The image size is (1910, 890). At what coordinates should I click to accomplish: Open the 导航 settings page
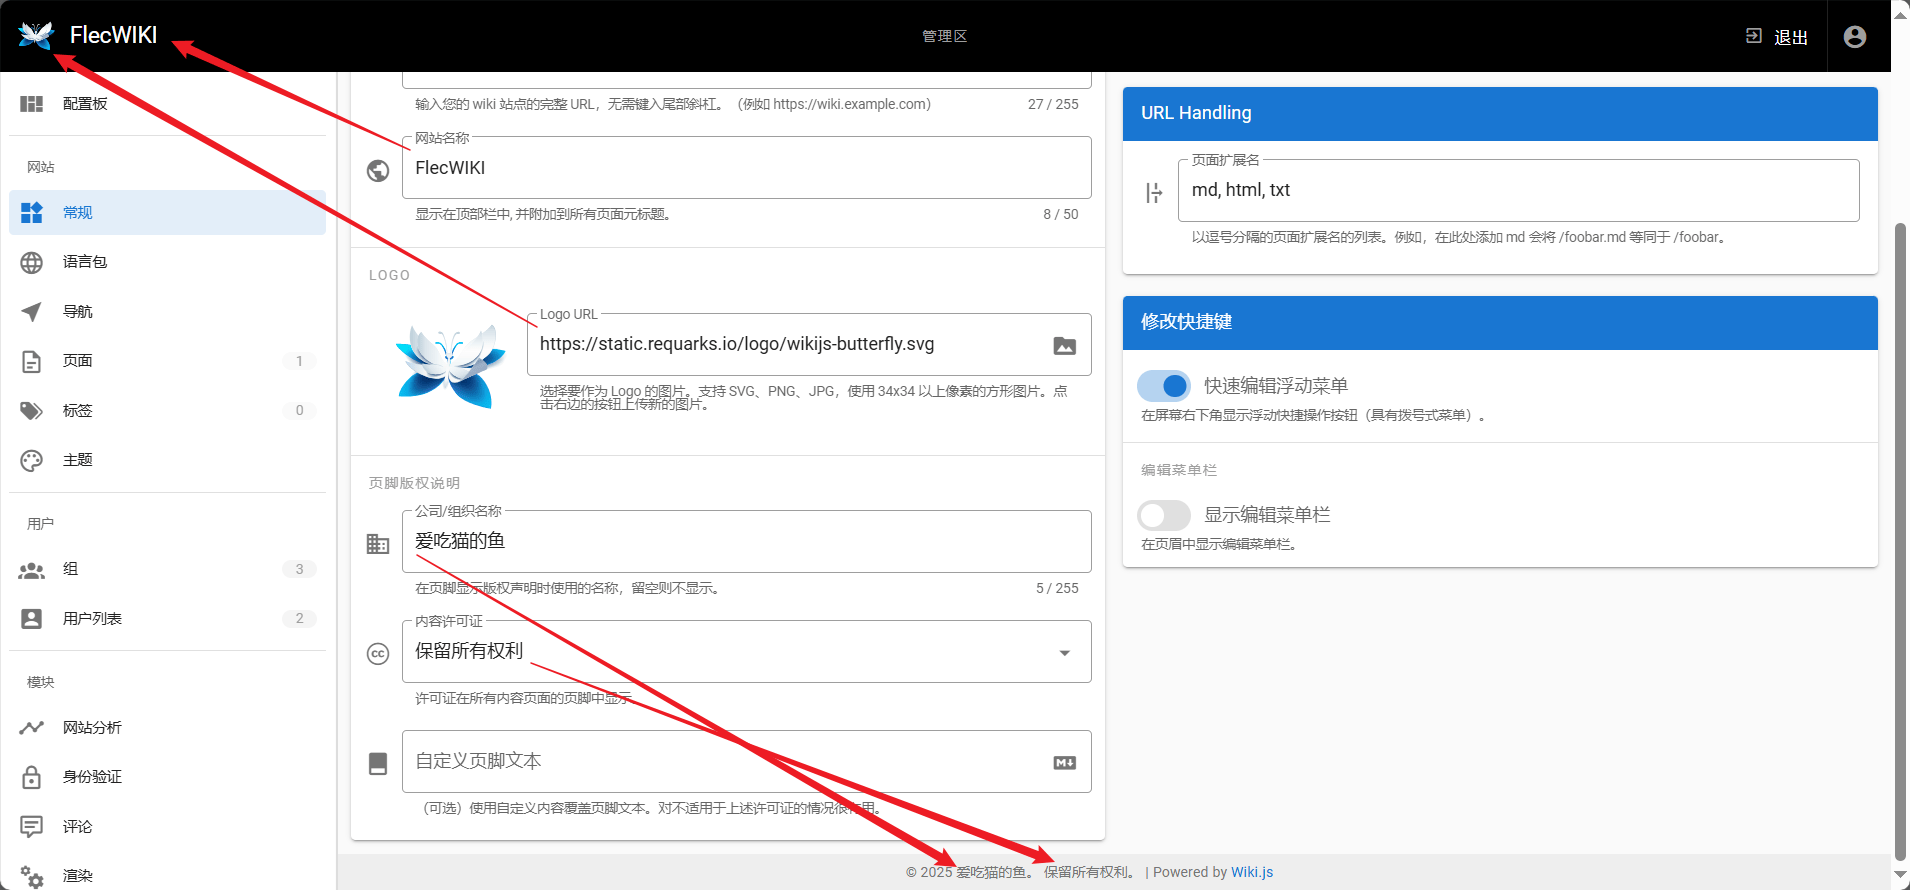tap(78, 312)
